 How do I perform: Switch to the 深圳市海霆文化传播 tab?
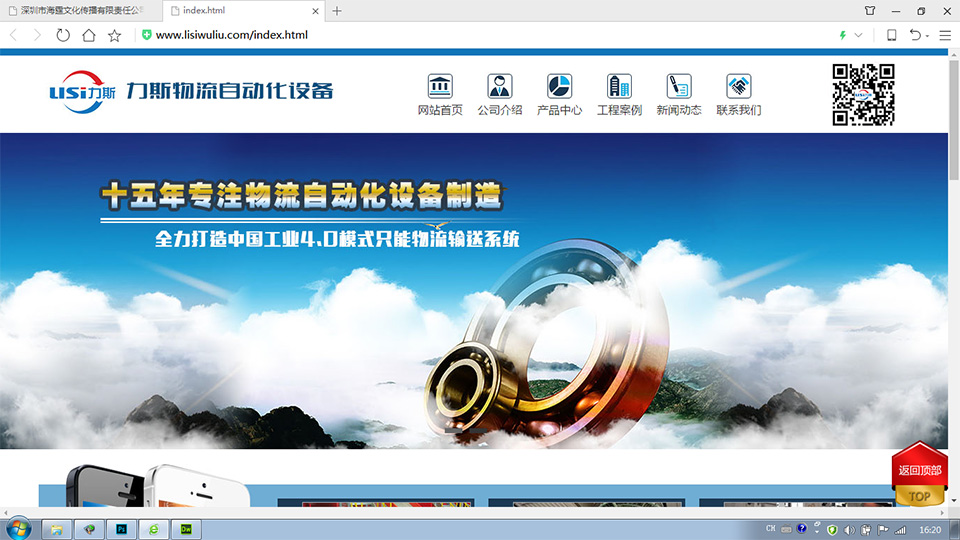(80, 11)
